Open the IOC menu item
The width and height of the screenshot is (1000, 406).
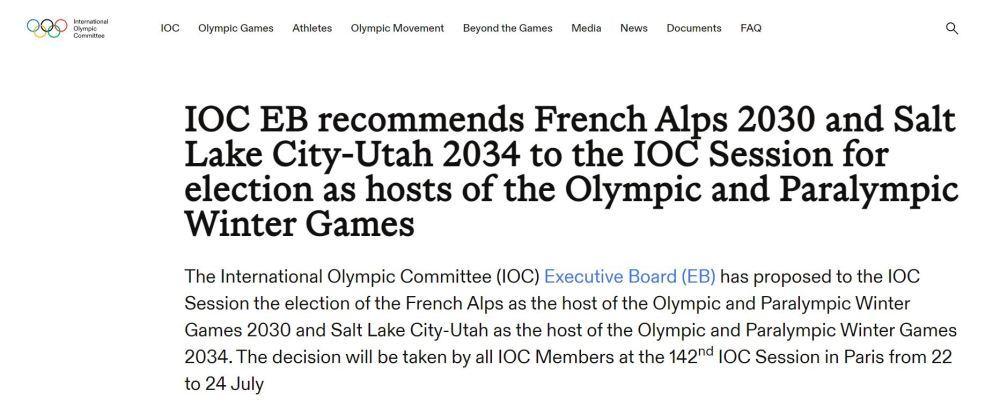(x=170, y=28)
